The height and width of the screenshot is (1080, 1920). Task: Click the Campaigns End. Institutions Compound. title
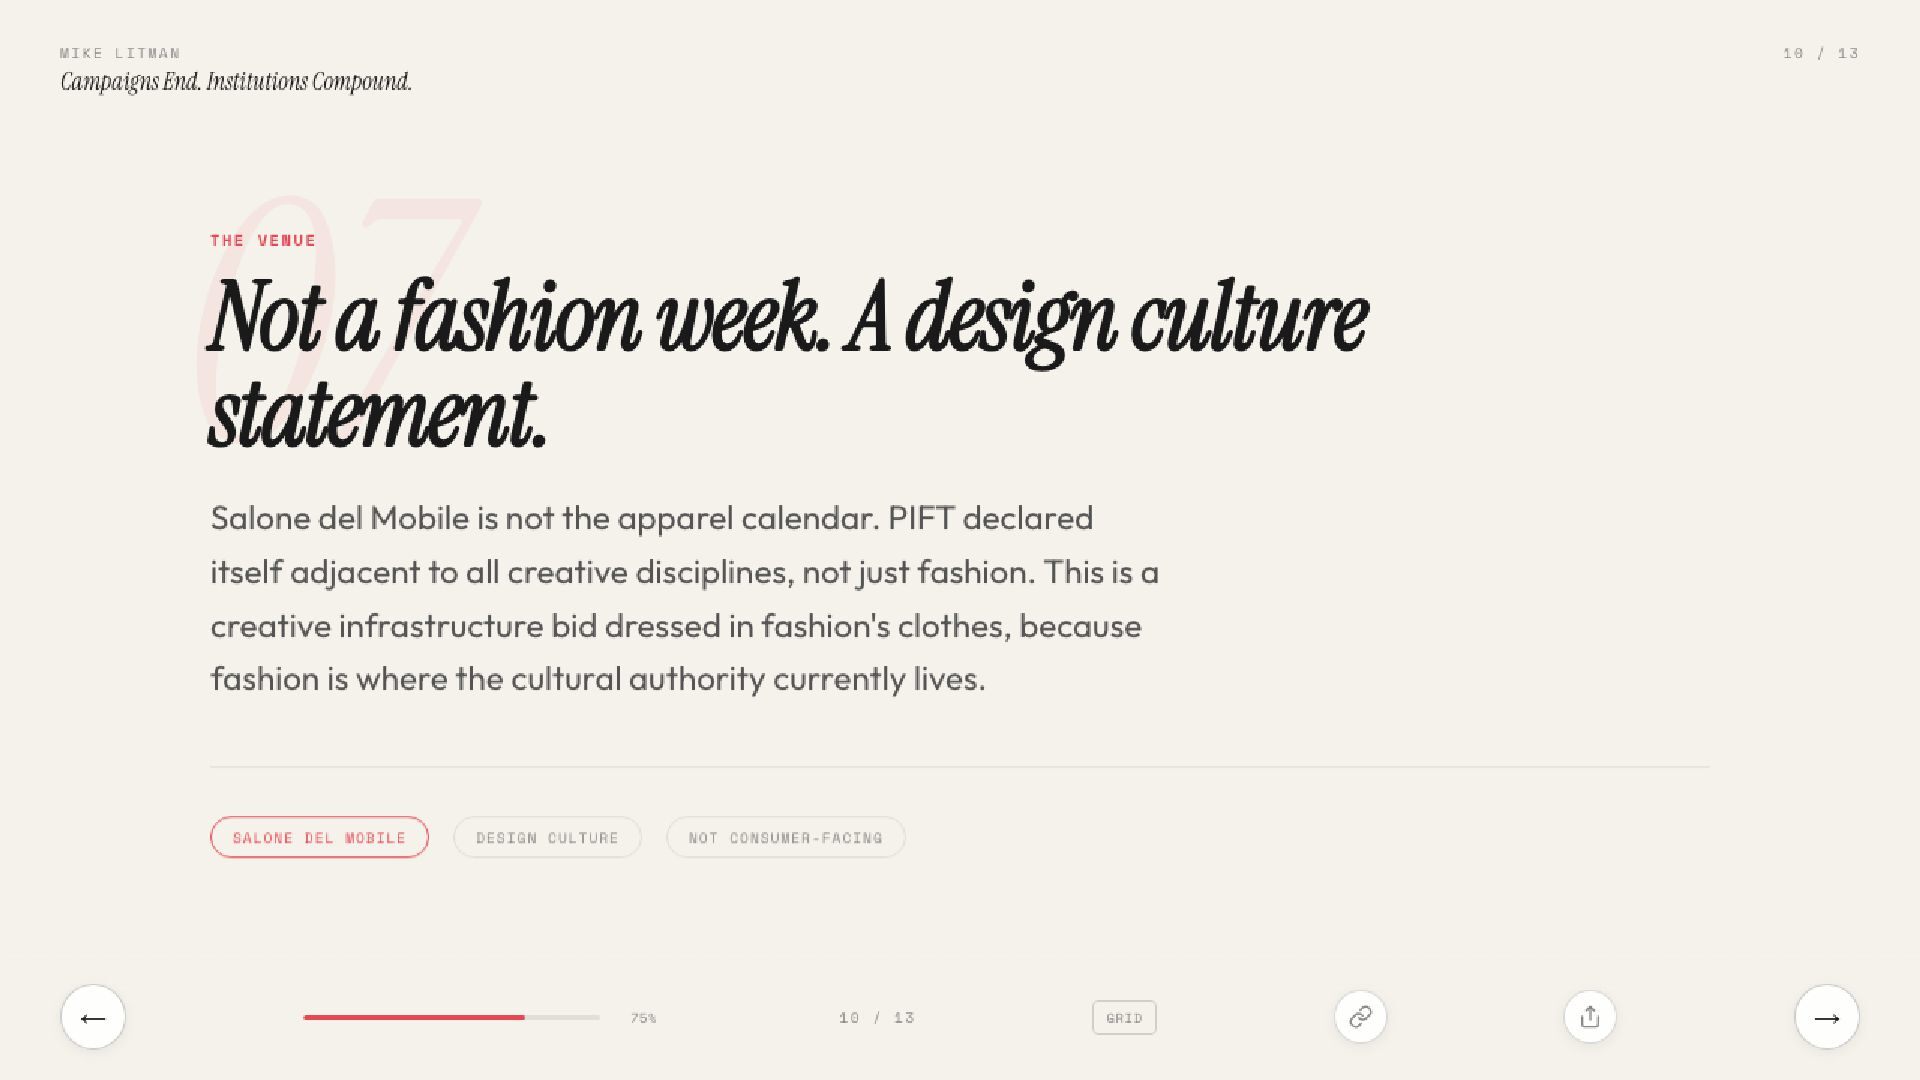coord(236,82)
